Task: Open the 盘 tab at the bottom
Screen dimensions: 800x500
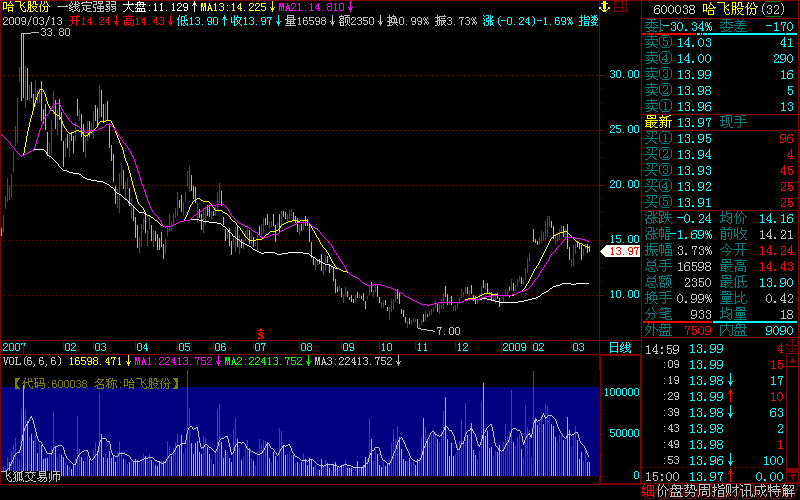Action: click(677, 492)
